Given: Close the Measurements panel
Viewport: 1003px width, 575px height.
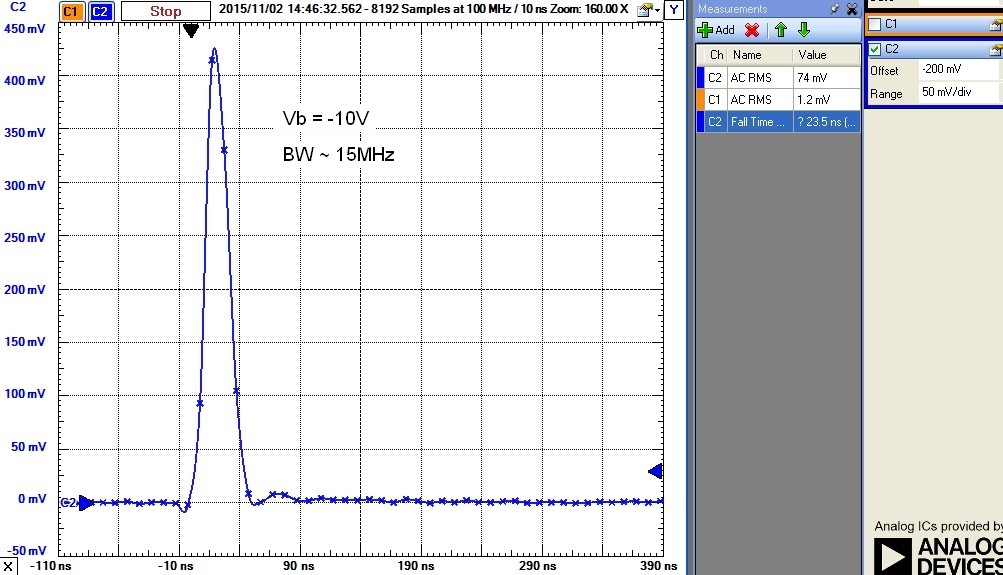Looking at the screenshot, I should point(851,9).
